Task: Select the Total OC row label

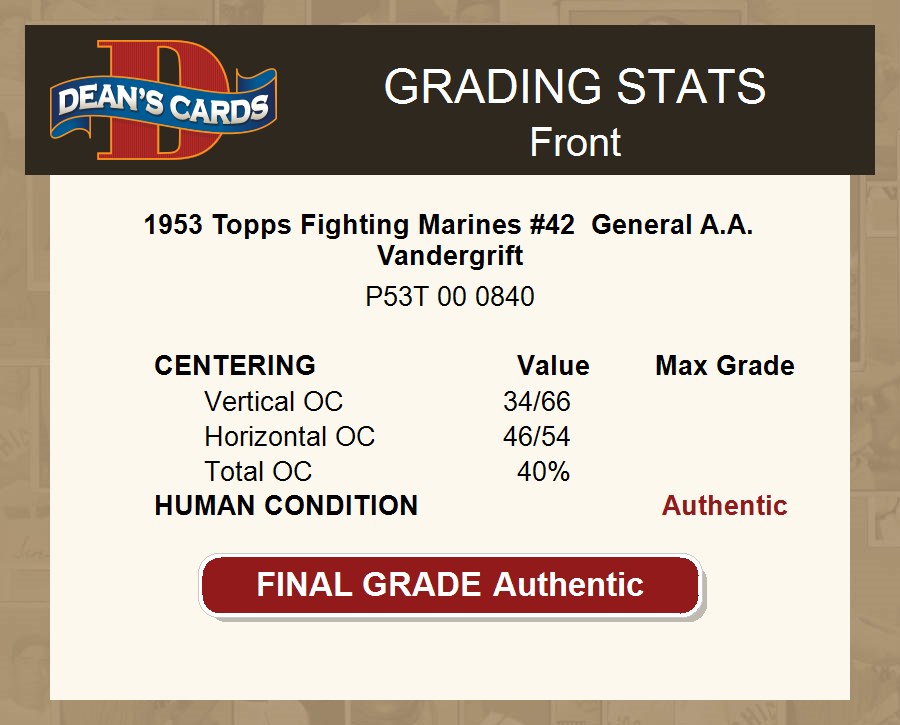Action: (x=258, y=471)
